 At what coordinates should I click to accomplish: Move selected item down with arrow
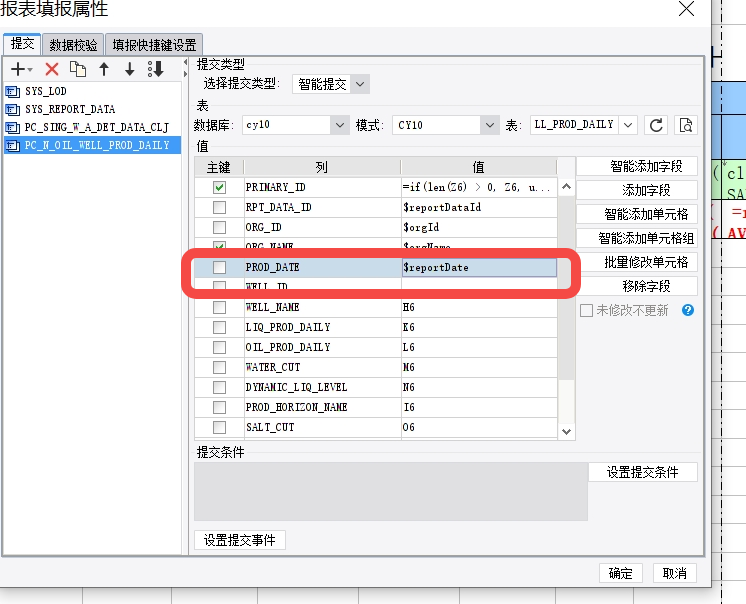click(x=129, y=69)
